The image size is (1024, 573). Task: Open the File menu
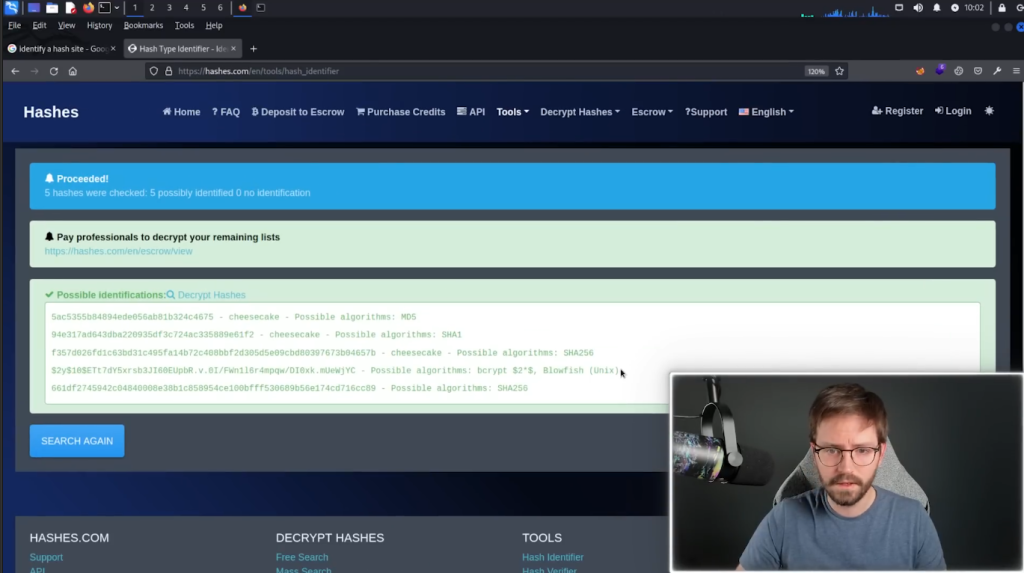tap(14, 25)
